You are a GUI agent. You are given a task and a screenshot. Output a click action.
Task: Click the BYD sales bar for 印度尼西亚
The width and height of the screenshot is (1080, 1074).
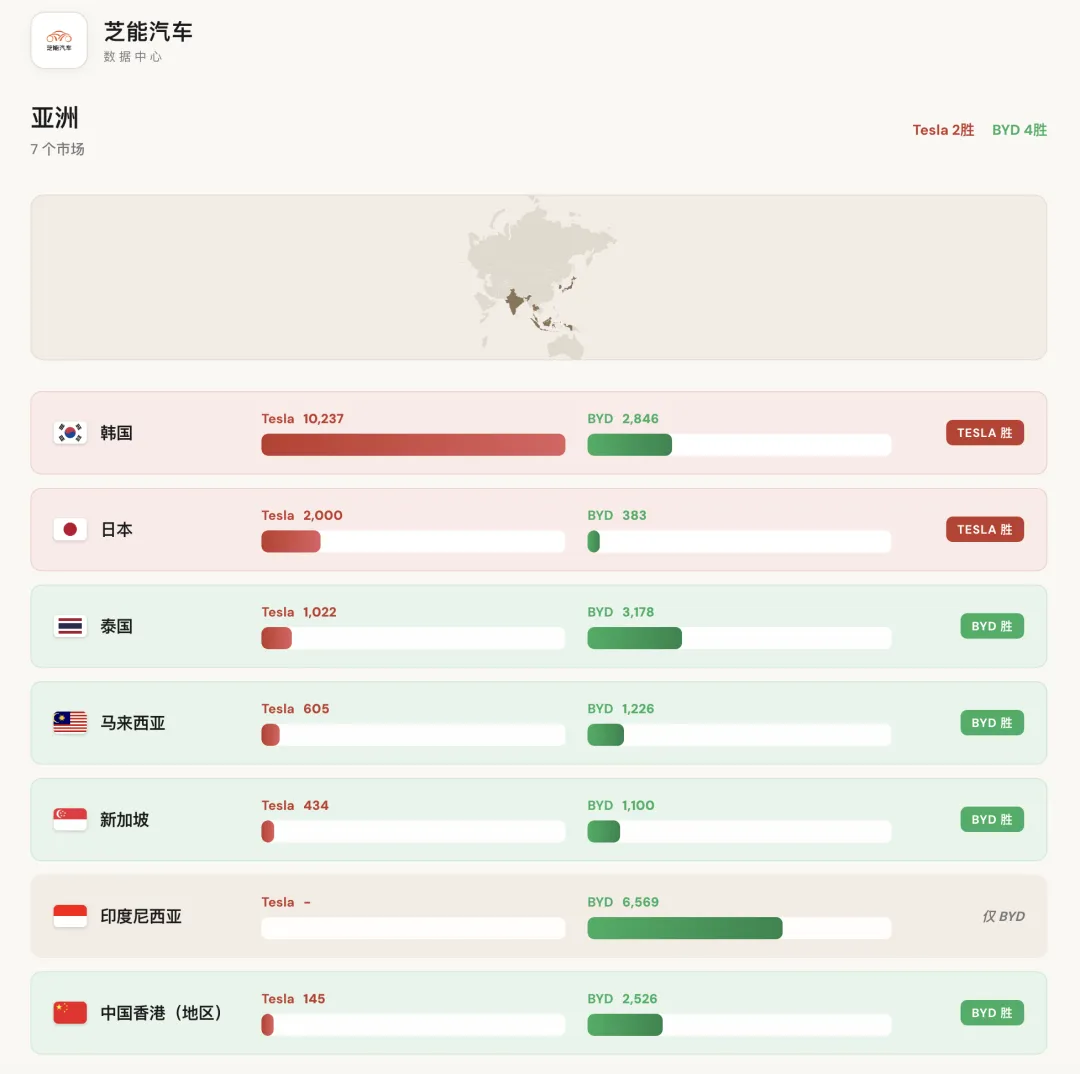685,928
